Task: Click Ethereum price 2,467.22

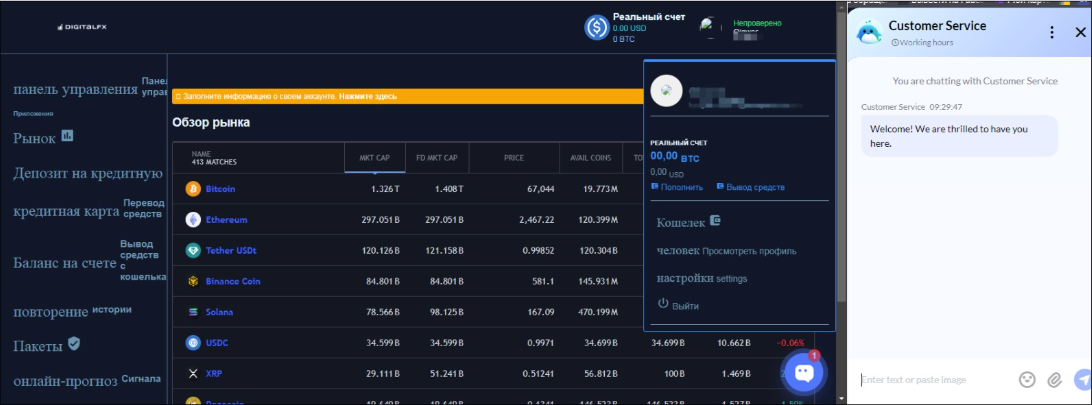Action: 536,220
